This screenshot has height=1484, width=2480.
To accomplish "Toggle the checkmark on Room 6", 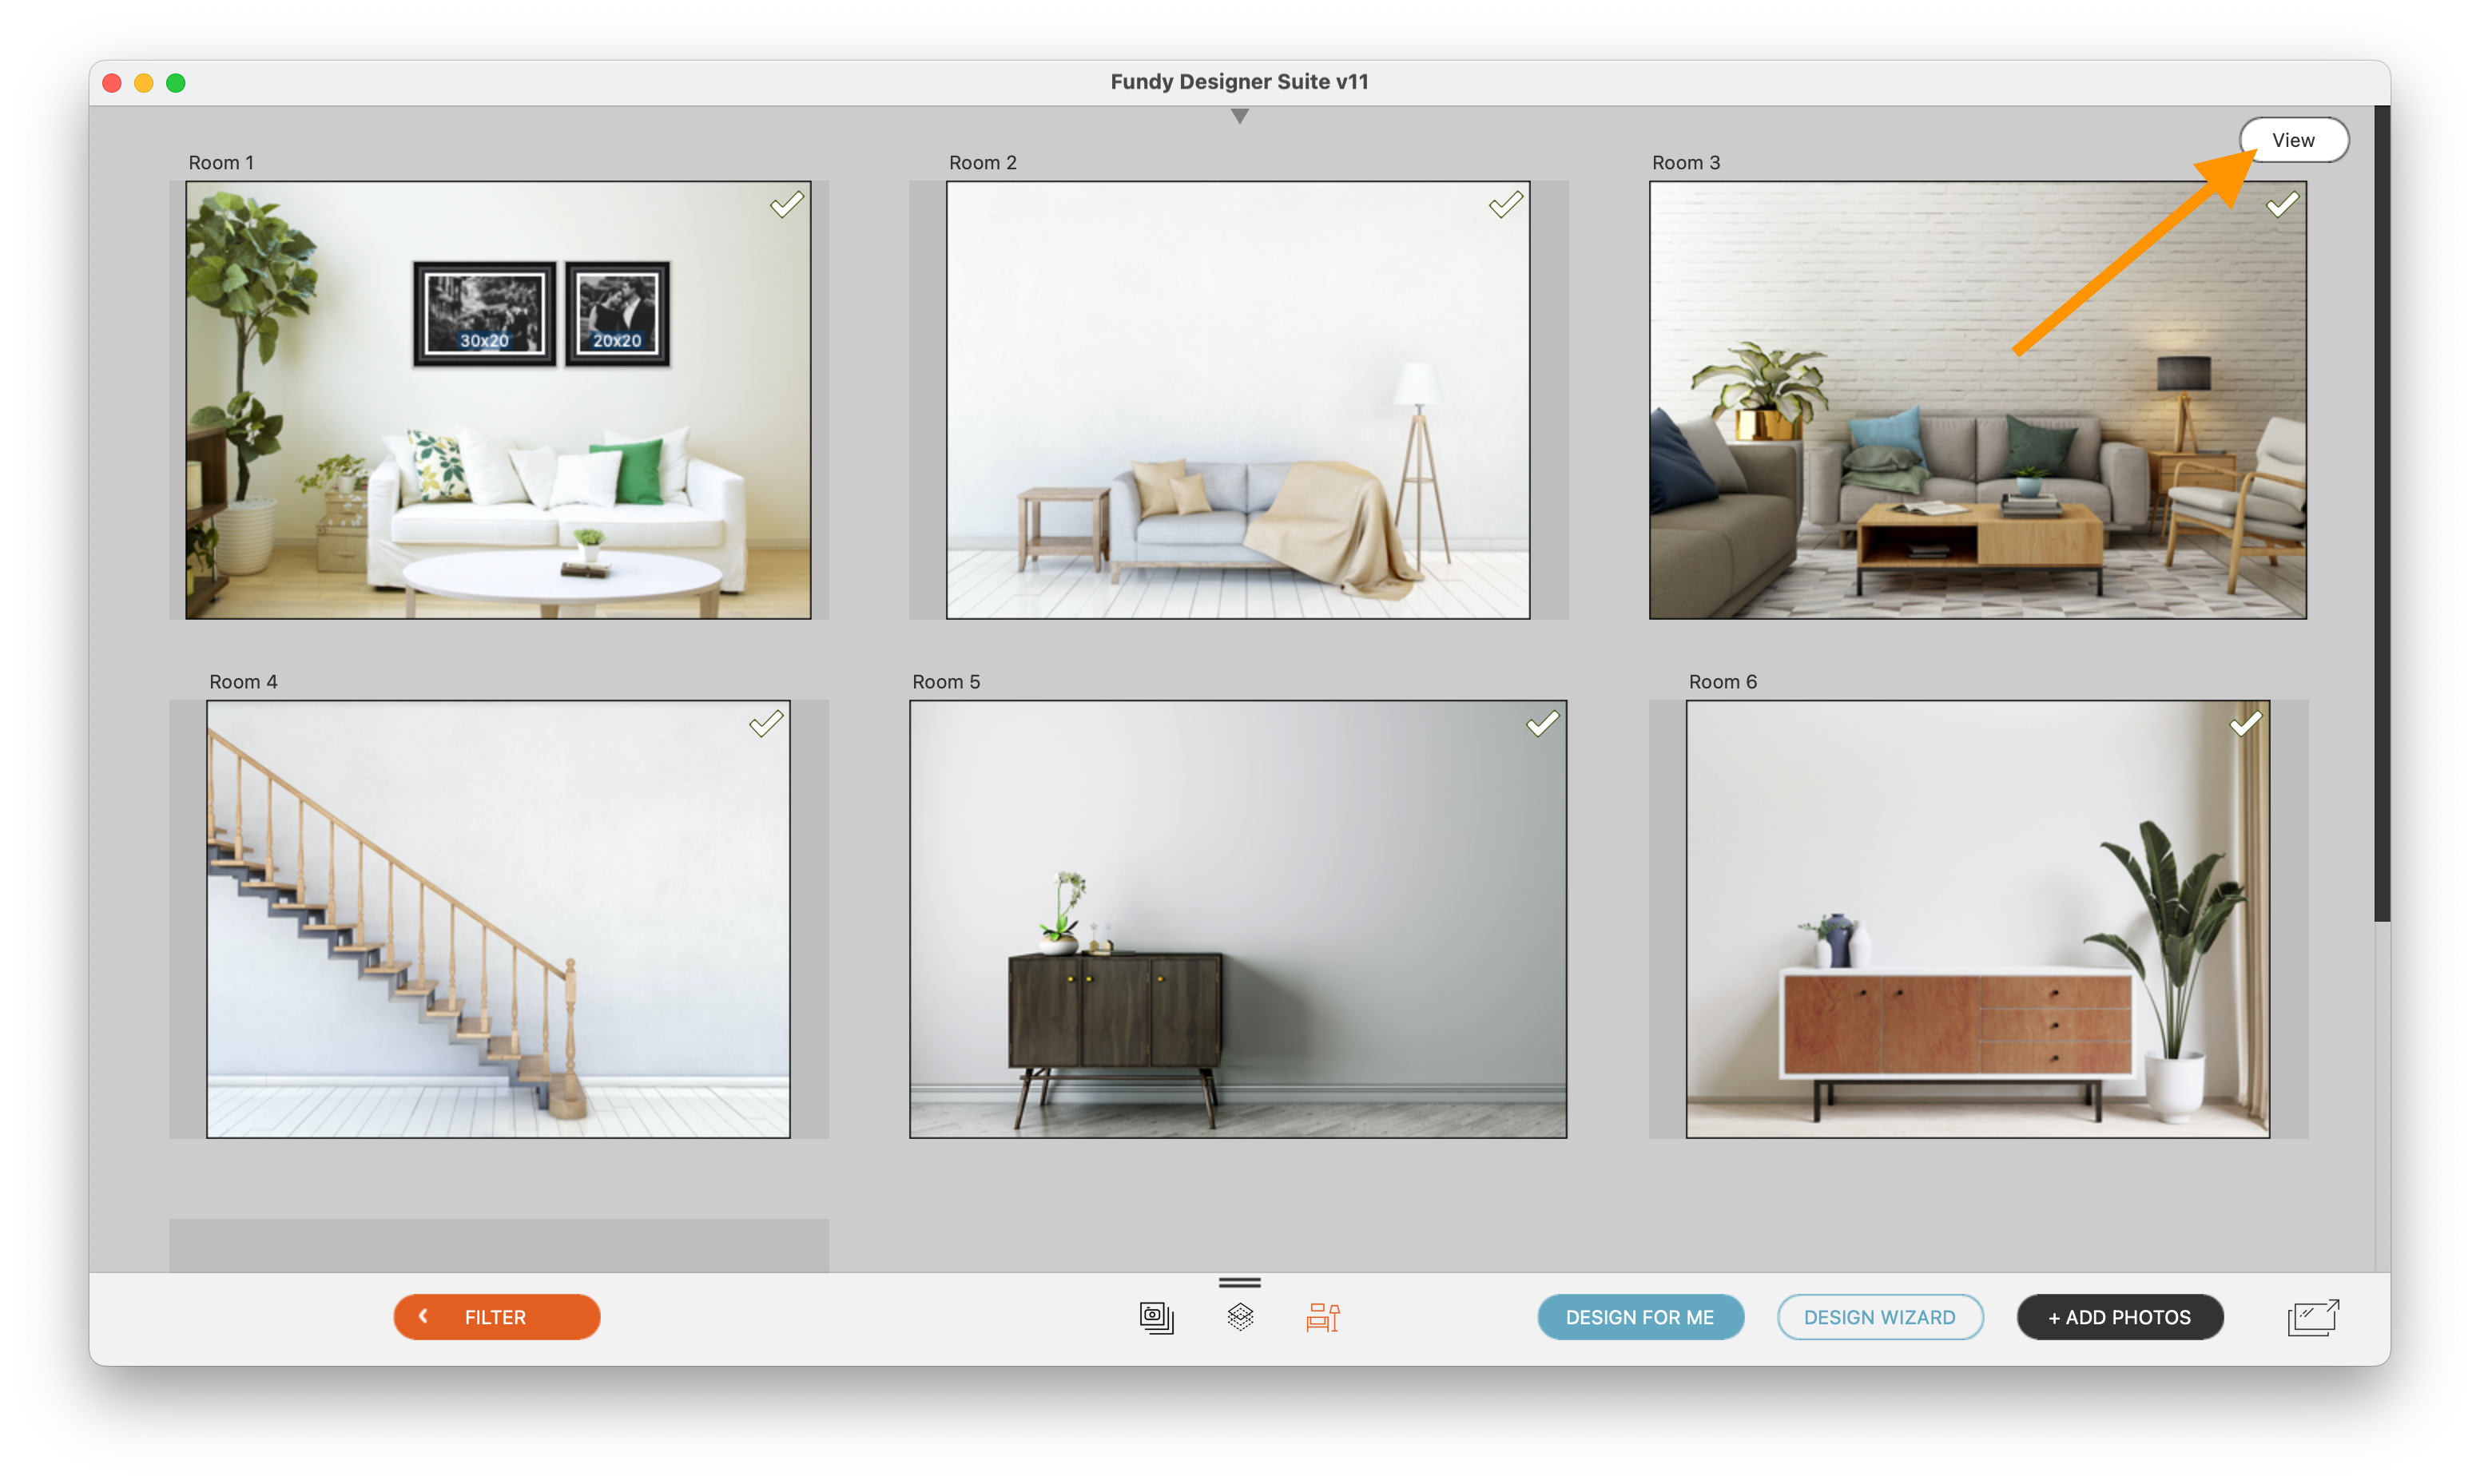I will 2245,723.
